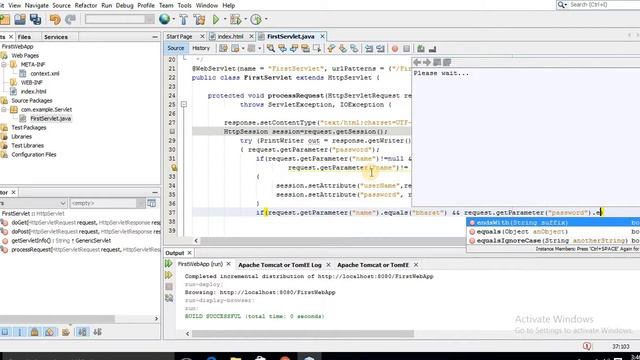Open the Run Project dropdown arrow
The width and height of the screenshot is (640, 360).
point(224,19)
